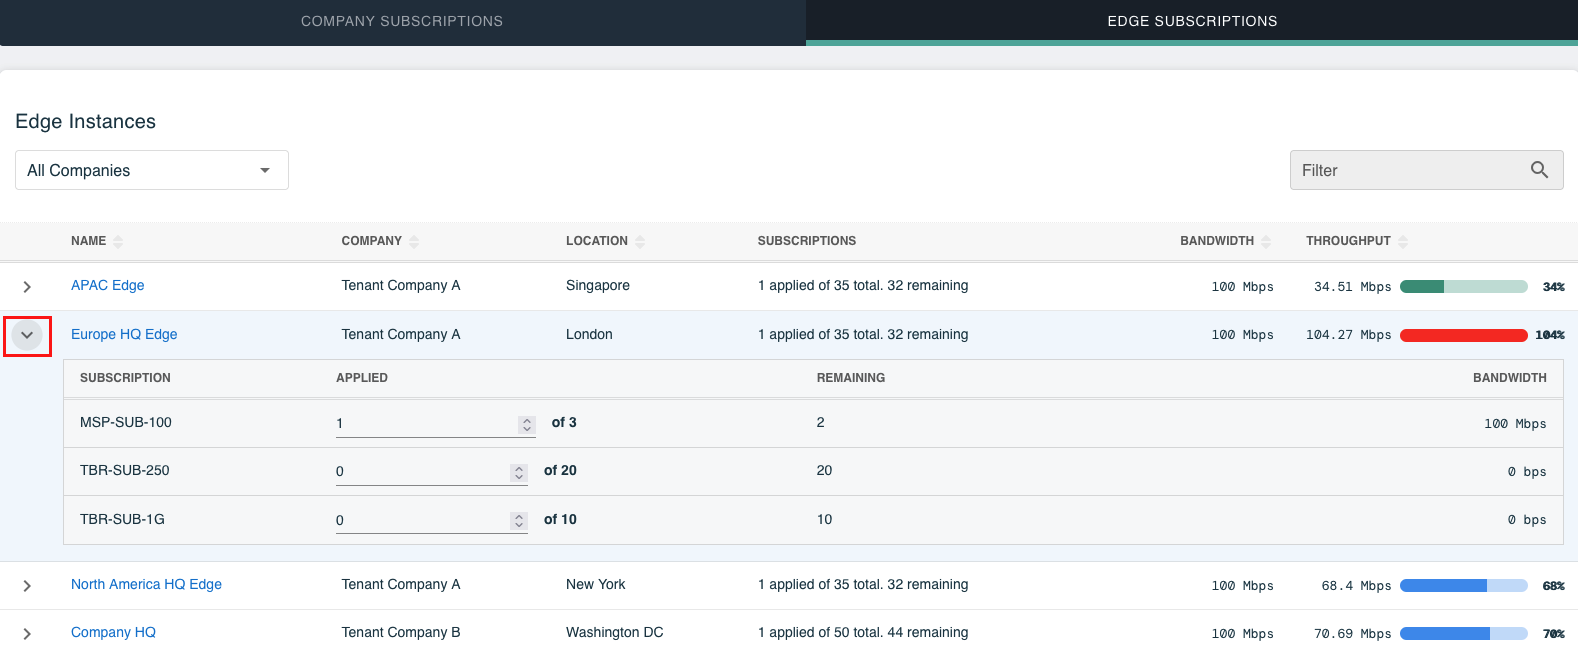Expand the North America HQ Edge row

[x=27, y=586]
